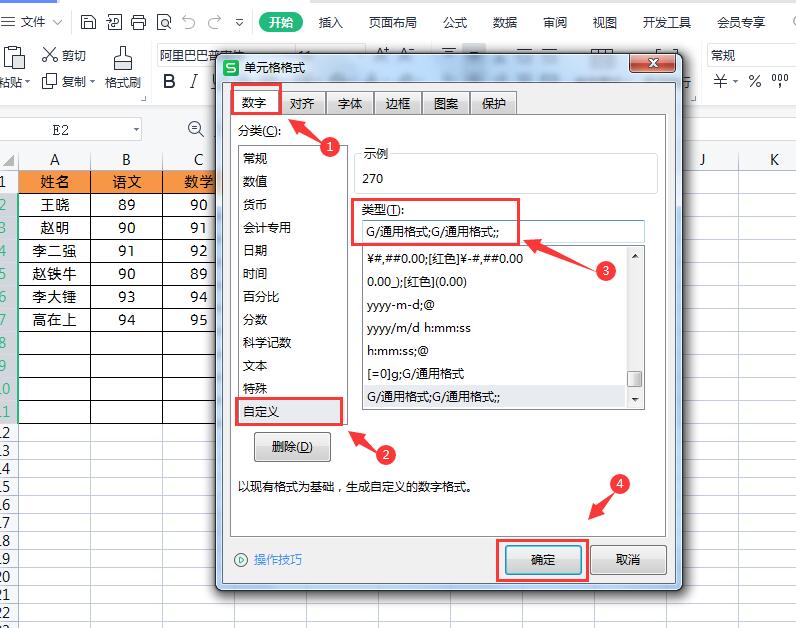Click the currency ￥ format icon
The image size is (796, 628).
[720, 81]
